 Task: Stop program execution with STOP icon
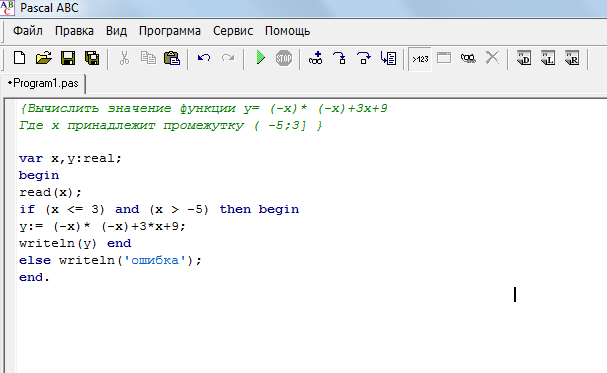284,58
